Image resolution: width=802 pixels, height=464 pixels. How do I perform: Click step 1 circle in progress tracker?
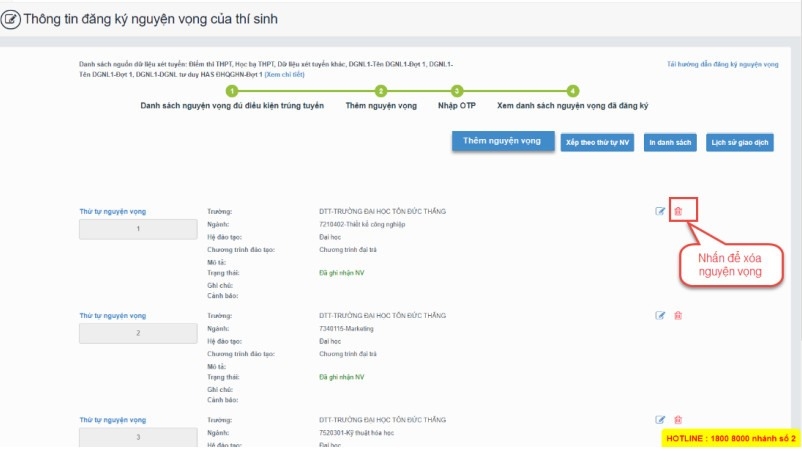(232, 91)
